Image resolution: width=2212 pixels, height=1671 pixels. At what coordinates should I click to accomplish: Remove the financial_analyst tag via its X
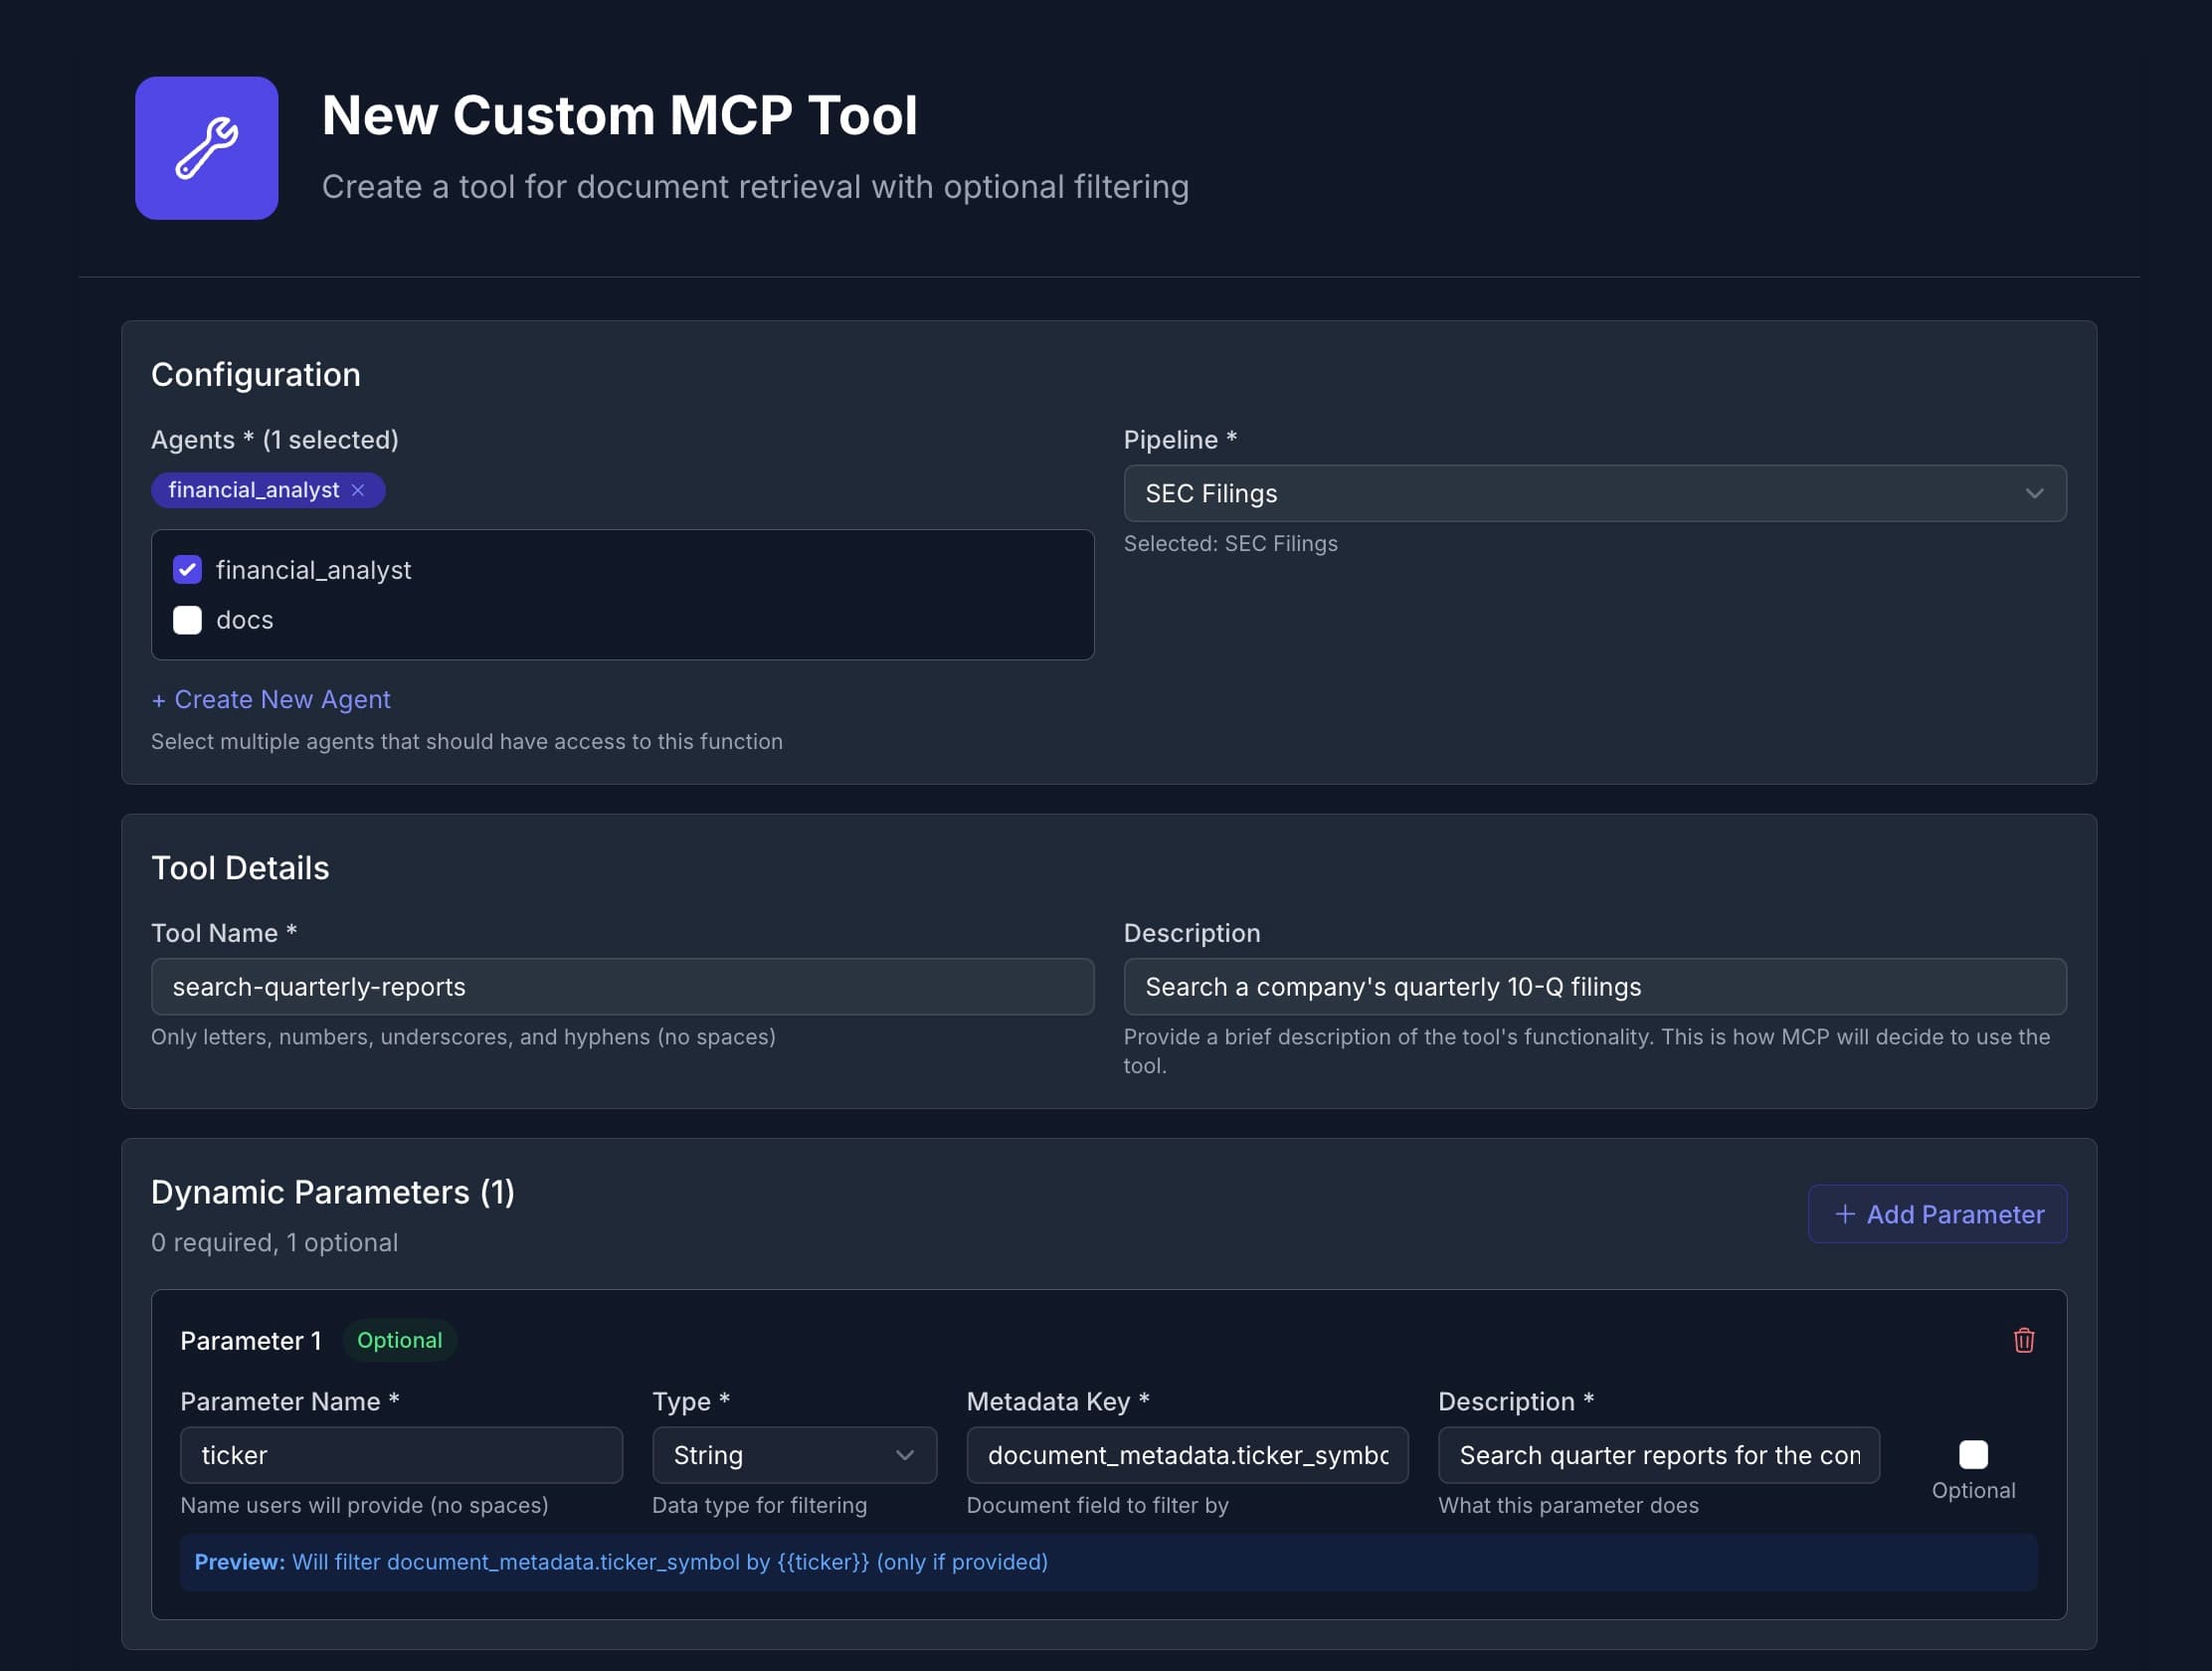coord(358,489)
